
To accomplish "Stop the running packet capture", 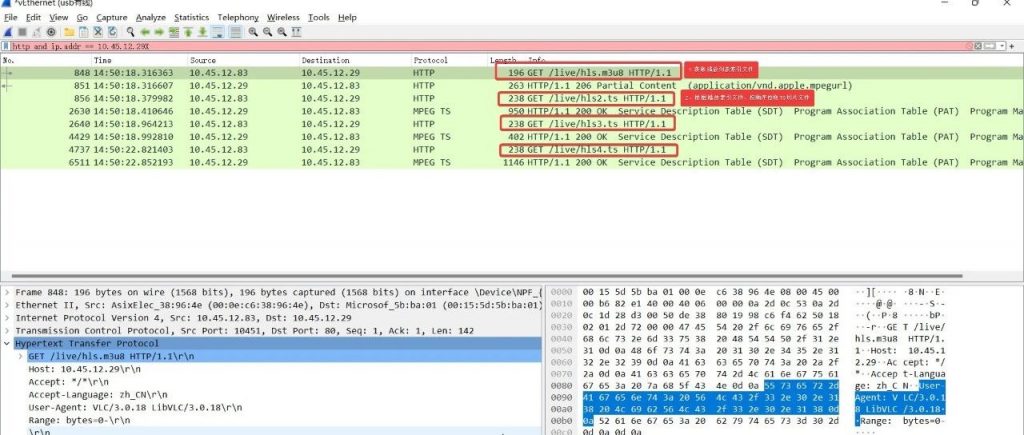I will (22, 32).
